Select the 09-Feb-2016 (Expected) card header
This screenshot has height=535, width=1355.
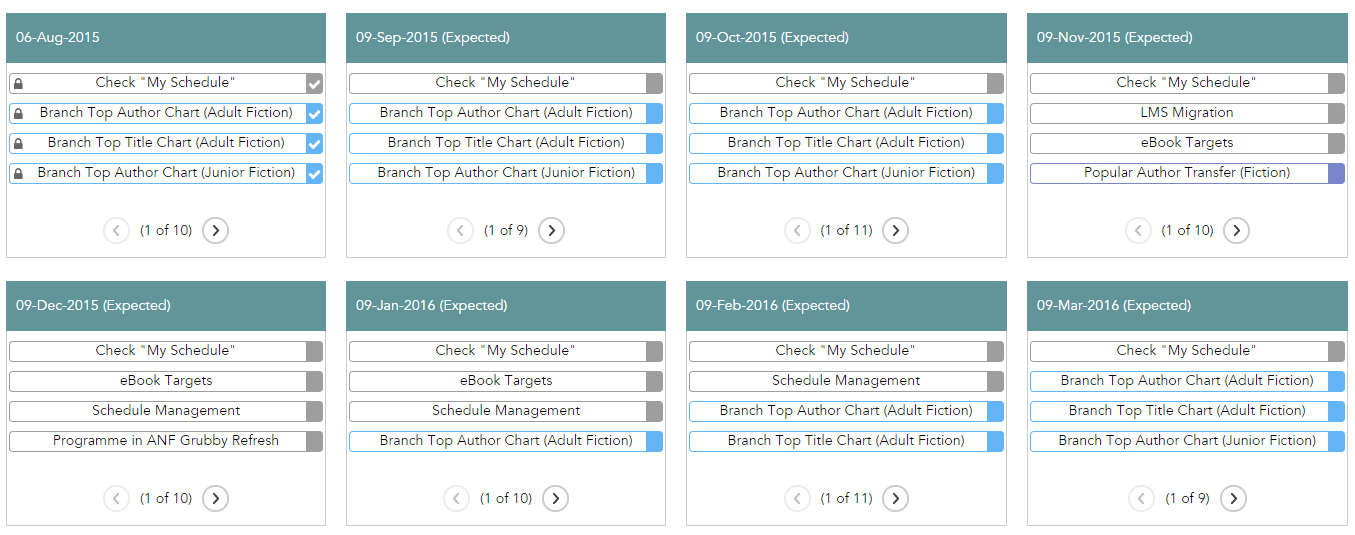coord(846,306)
